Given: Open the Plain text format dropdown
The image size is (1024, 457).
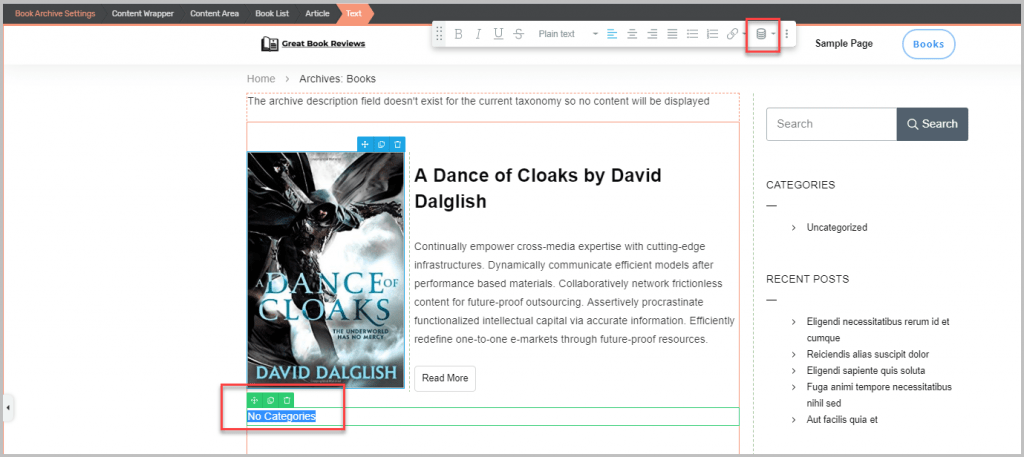Looking at the screenshot, I should click(x=566, y=34).
